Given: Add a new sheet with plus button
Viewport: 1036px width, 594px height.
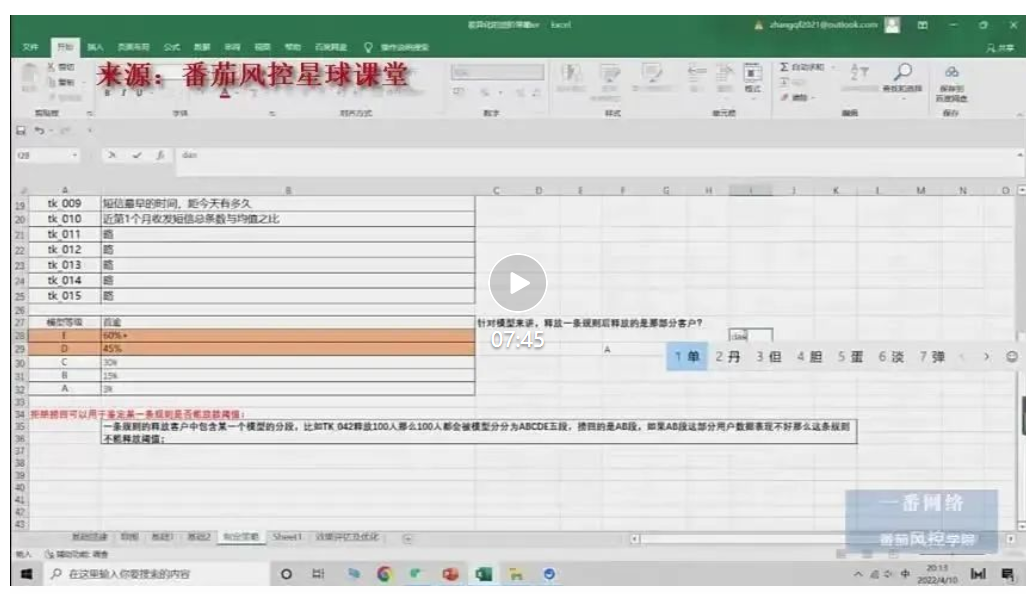Looking at the screenshot, I should [x=407, y=538].
